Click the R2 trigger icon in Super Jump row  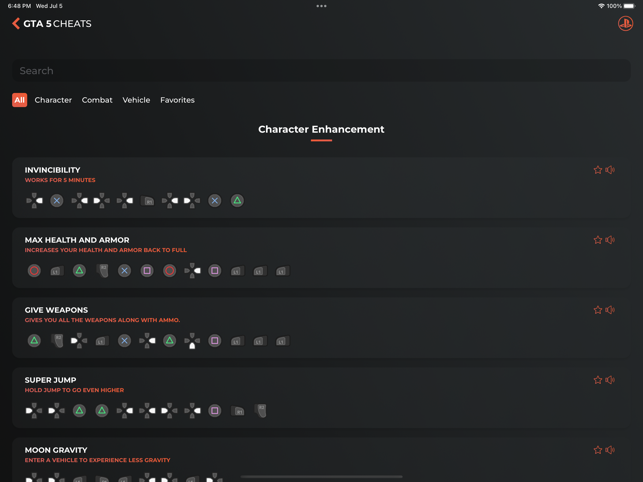coord(260,411)
